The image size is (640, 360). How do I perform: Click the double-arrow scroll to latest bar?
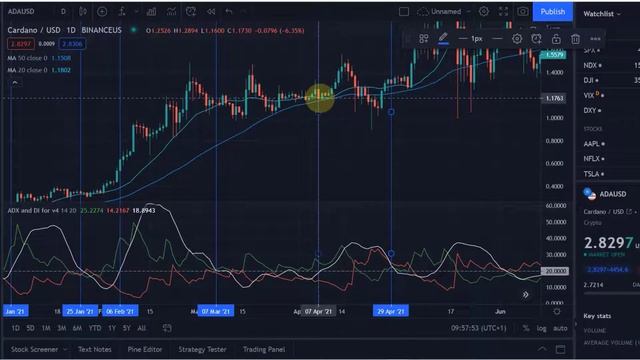(x=526, y=295)
